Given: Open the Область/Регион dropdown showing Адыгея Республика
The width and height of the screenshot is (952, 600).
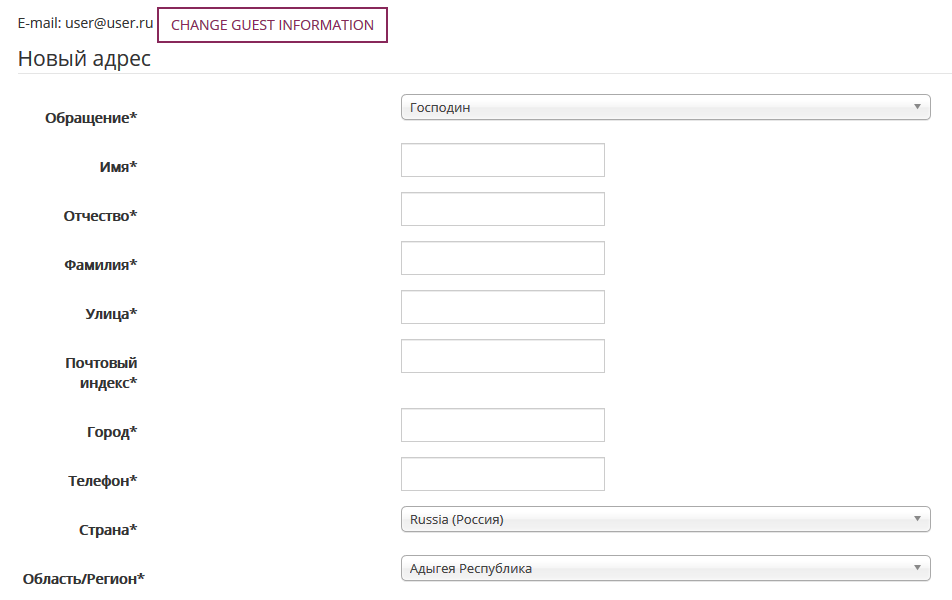Looking at the screenshot, I should click(x=665, y=568).
